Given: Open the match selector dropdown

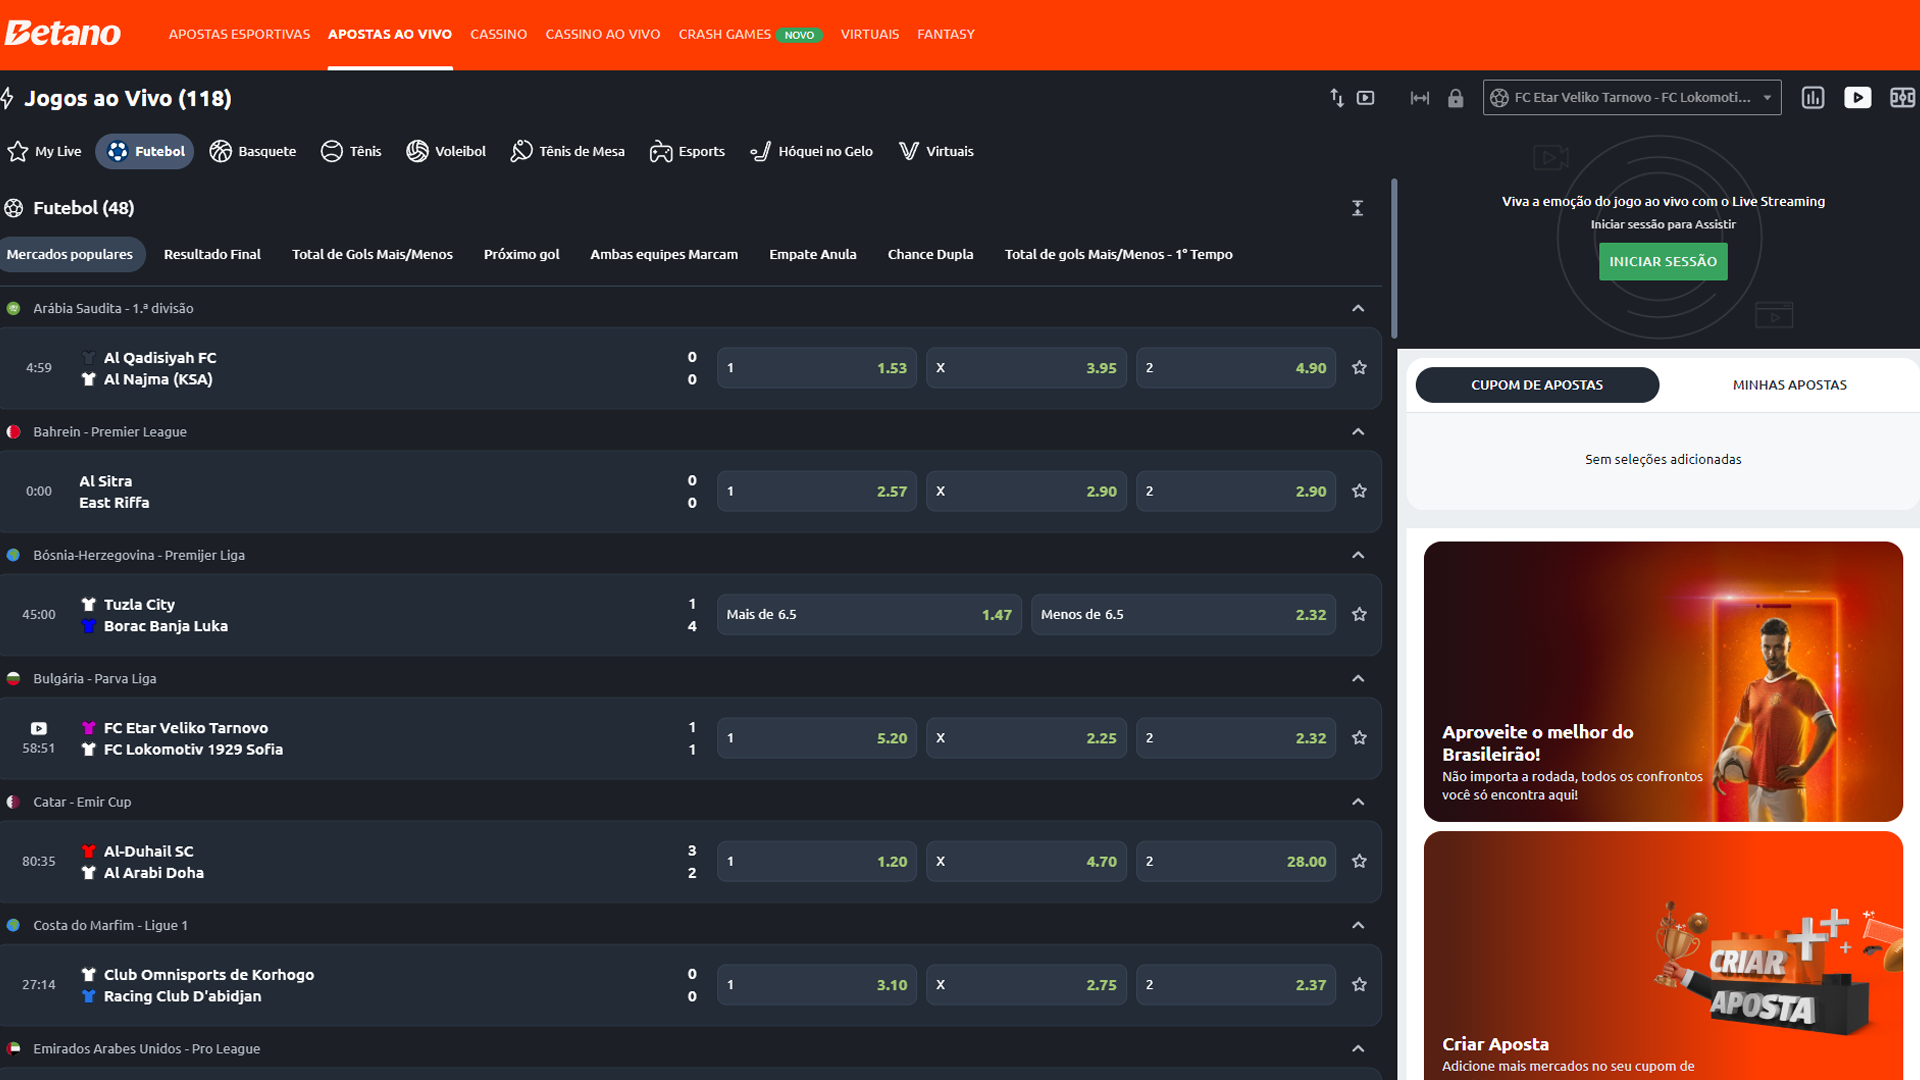Looking at the screenshot, I should [1631, 97].
